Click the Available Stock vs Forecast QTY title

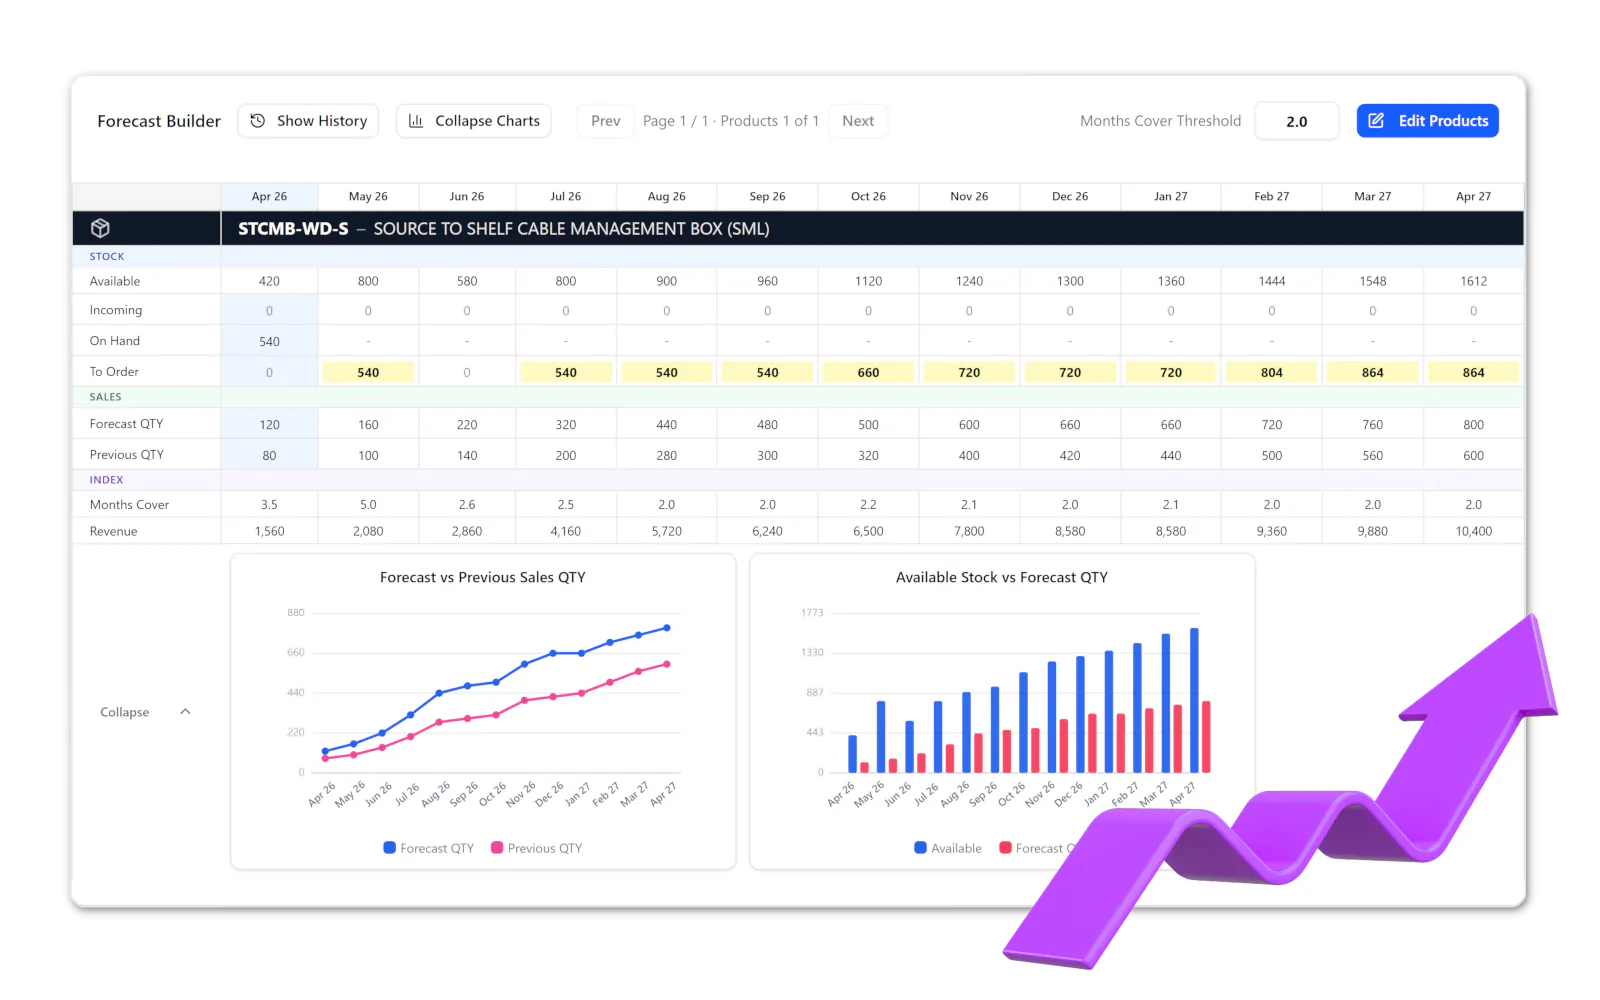[1002, 577]
